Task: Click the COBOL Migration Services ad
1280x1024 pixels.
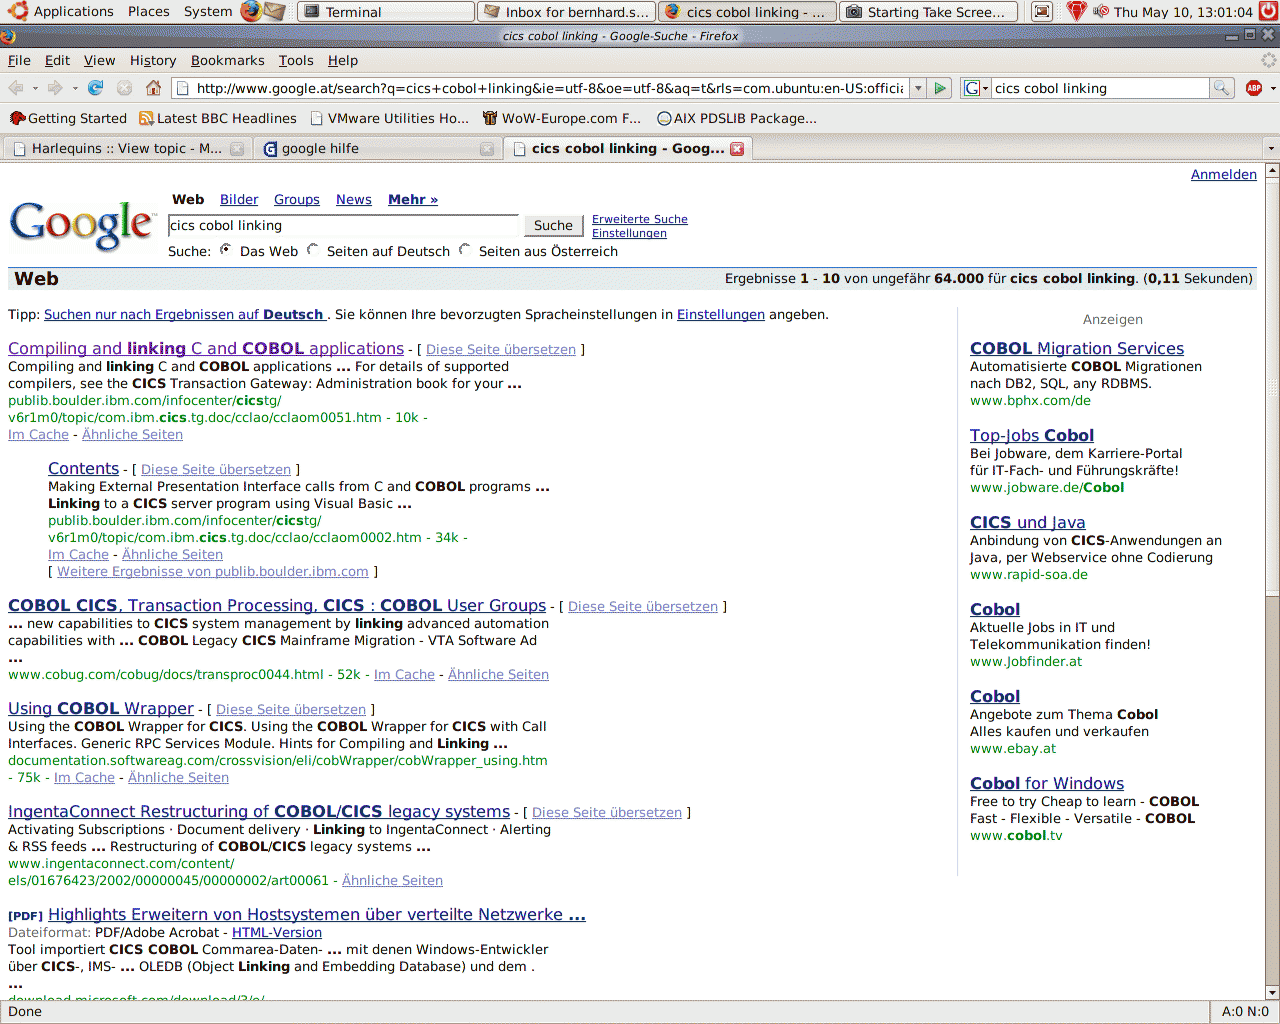Action: 1077,348
